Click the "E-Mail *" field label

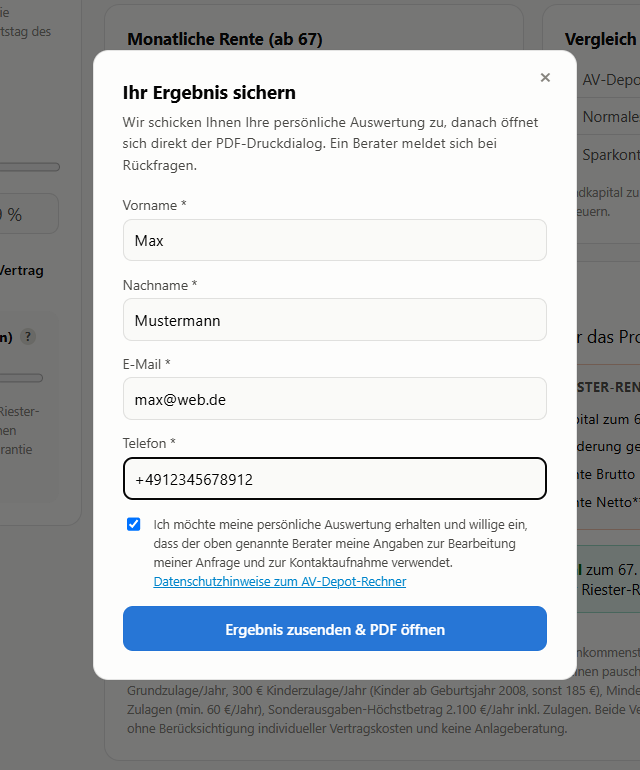146,364
